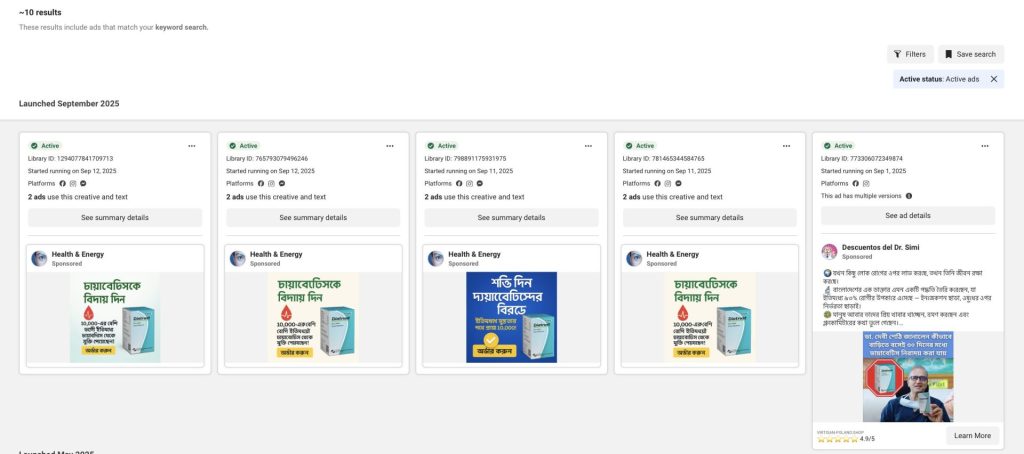Image resolution: width=1024 pixels, height=454 pixels.
Task: See summary details for ad 1294077841709713
Action: [115, 218]
